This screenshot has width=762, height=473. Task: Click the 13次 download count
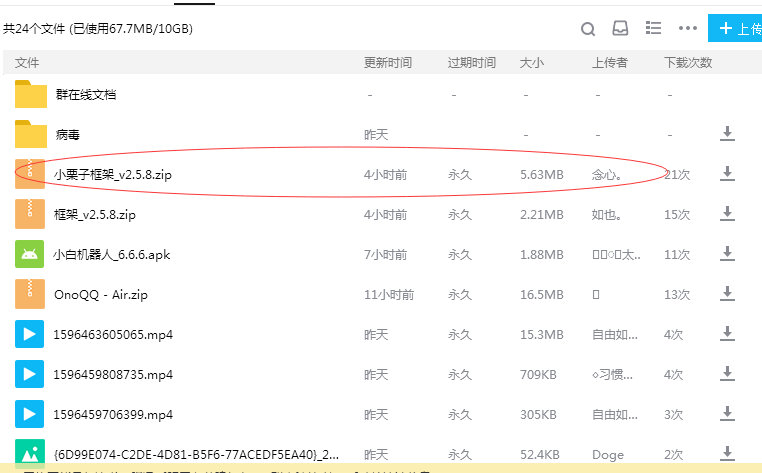point(677,295)
